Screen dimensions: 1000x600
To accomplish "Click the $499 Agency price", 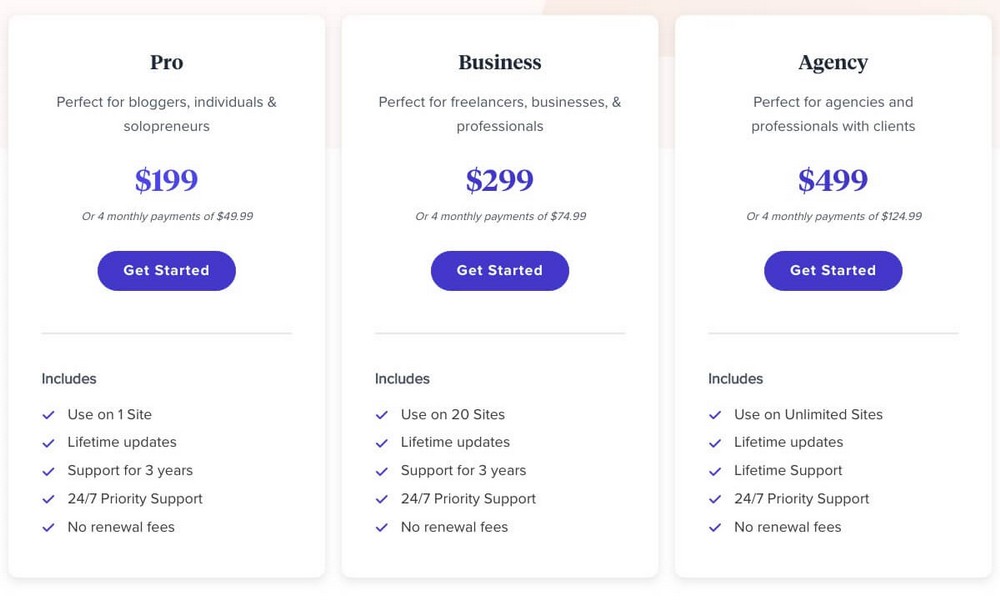I will tap(833, 180).
